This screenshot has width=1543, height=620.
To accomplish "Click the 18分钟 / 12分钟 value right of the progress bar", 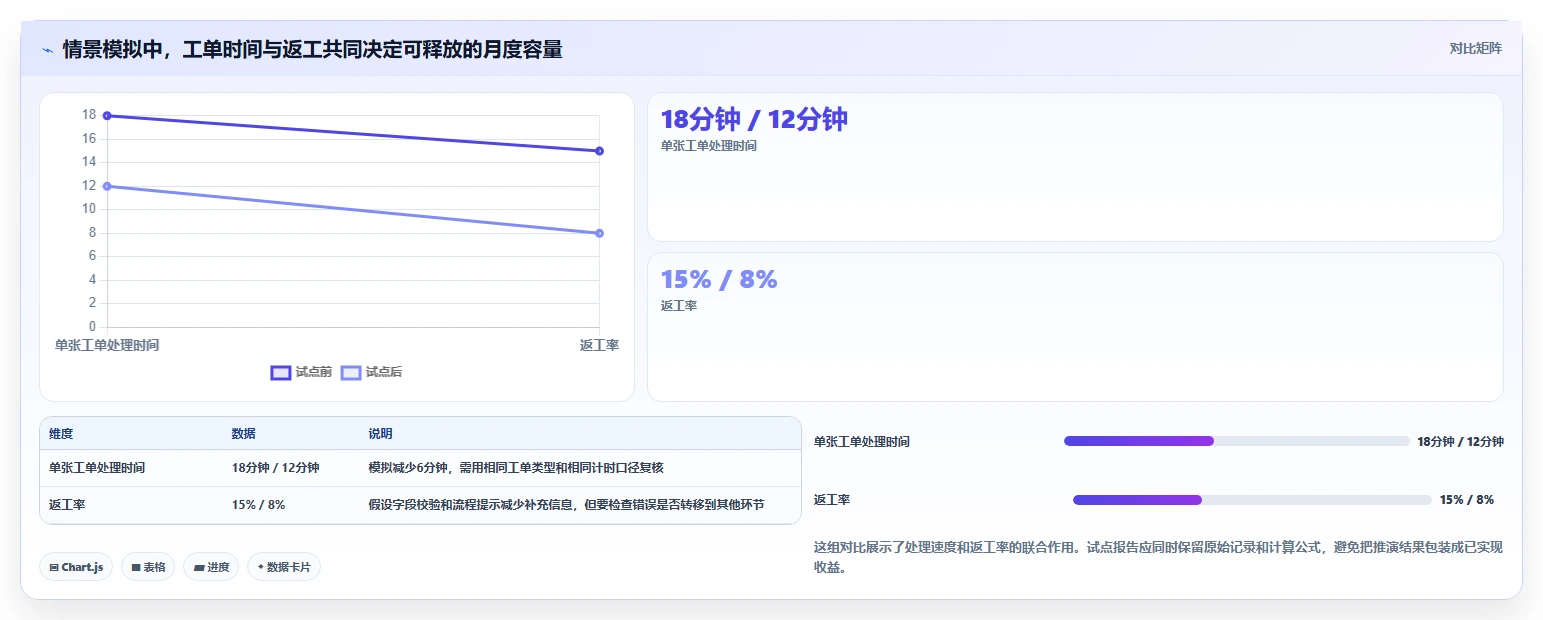I will tap(1460, 442).
